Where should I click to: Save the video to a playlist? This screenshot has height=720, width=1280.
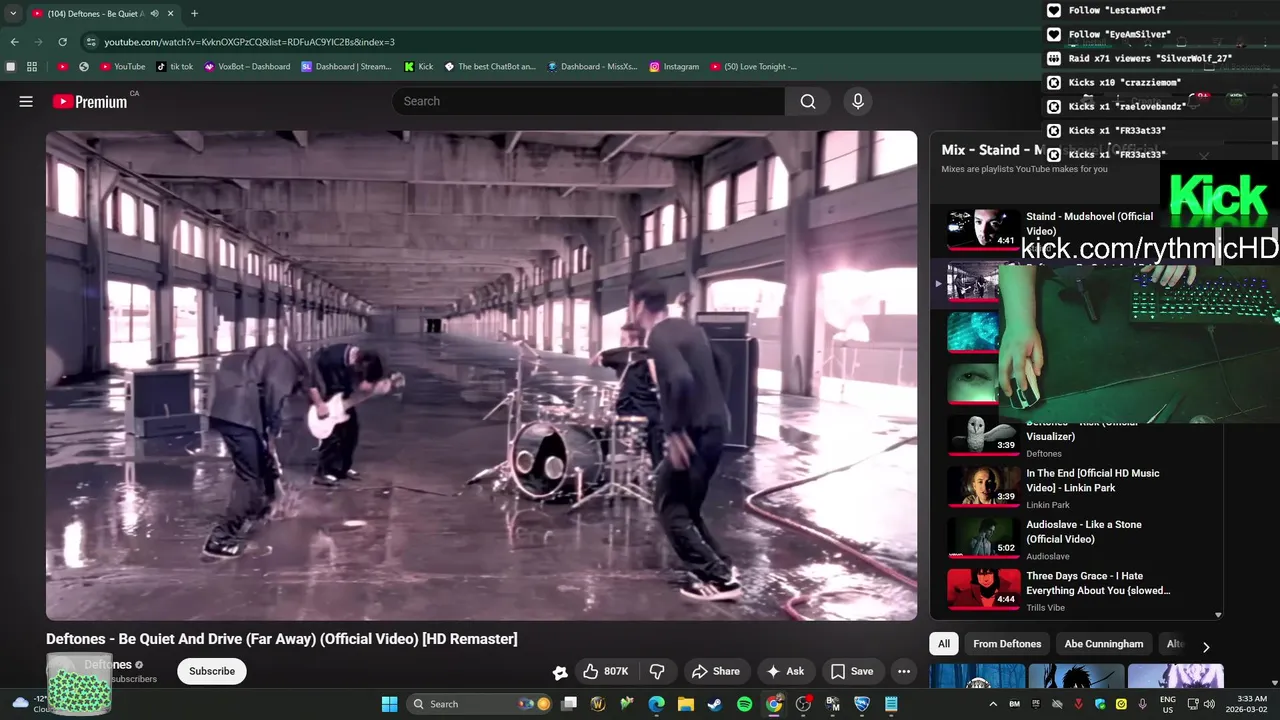(852, 671)
